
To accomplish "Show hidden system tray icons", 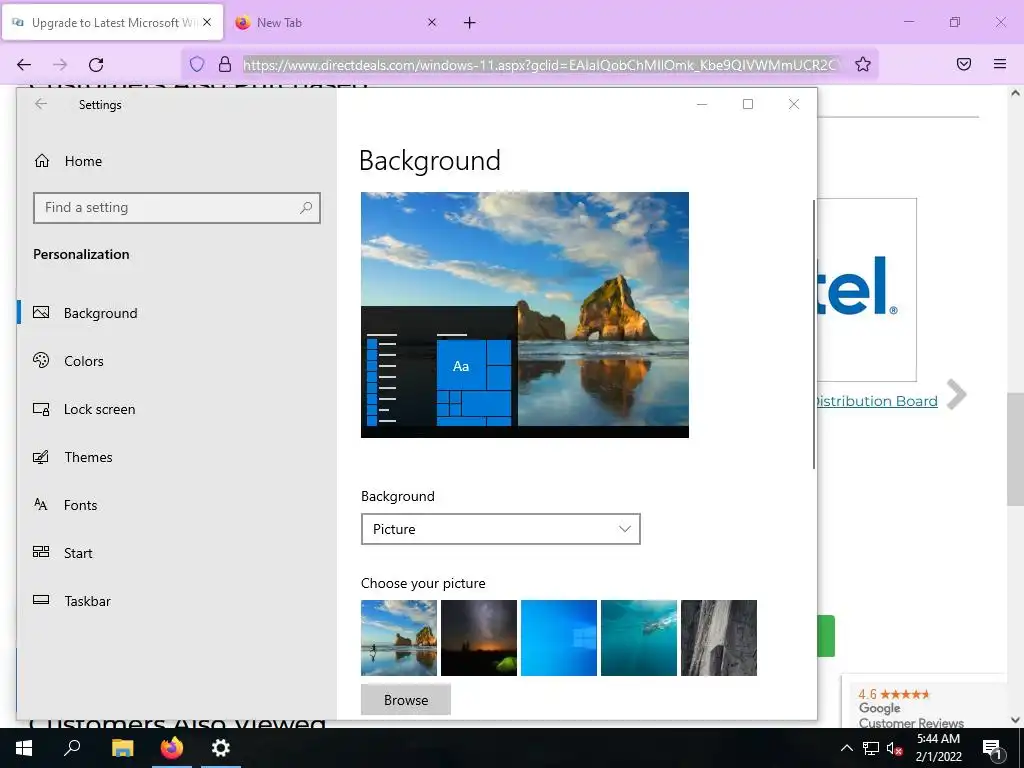I will (x=846, y=748).
